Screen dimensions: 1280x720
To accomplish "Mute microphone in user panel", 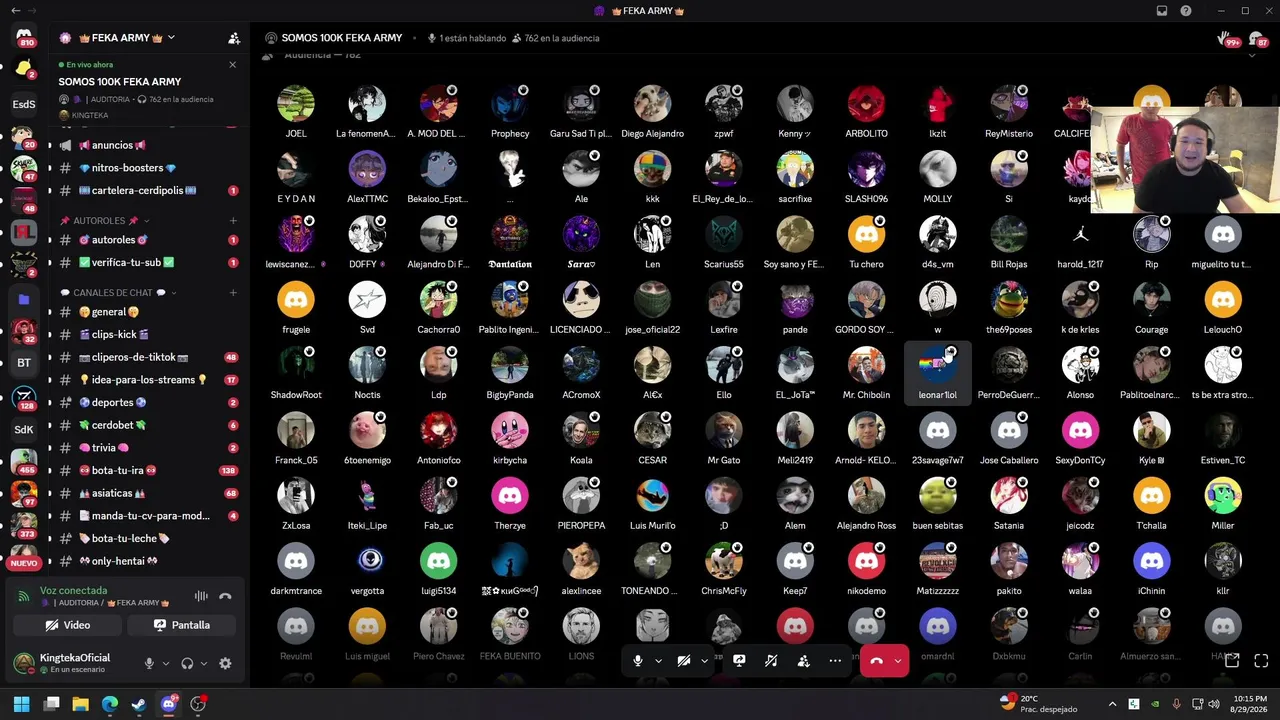I will (149, 663).
